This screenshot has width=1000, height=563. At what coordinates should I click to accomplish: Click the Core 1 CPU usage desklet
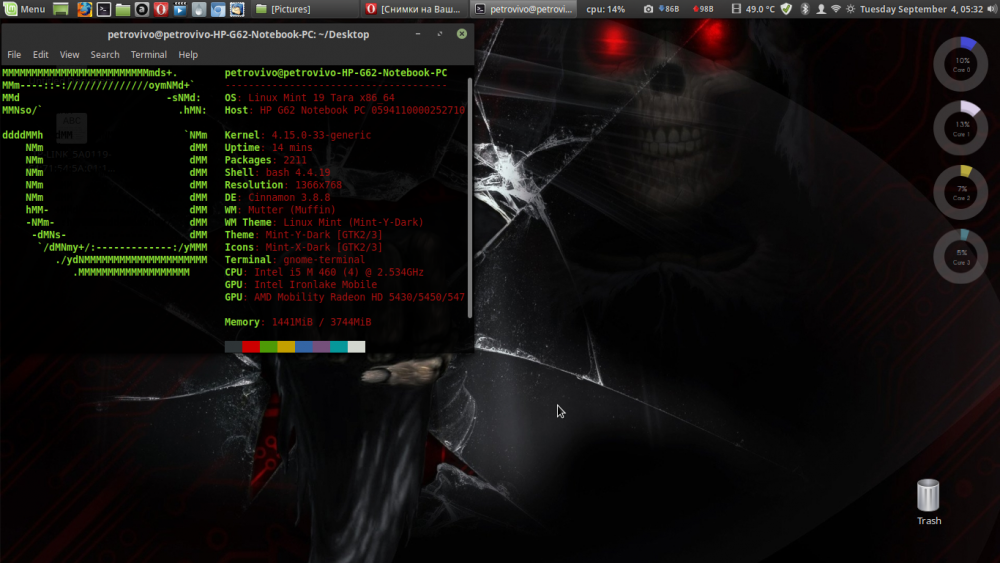point(961,128)
